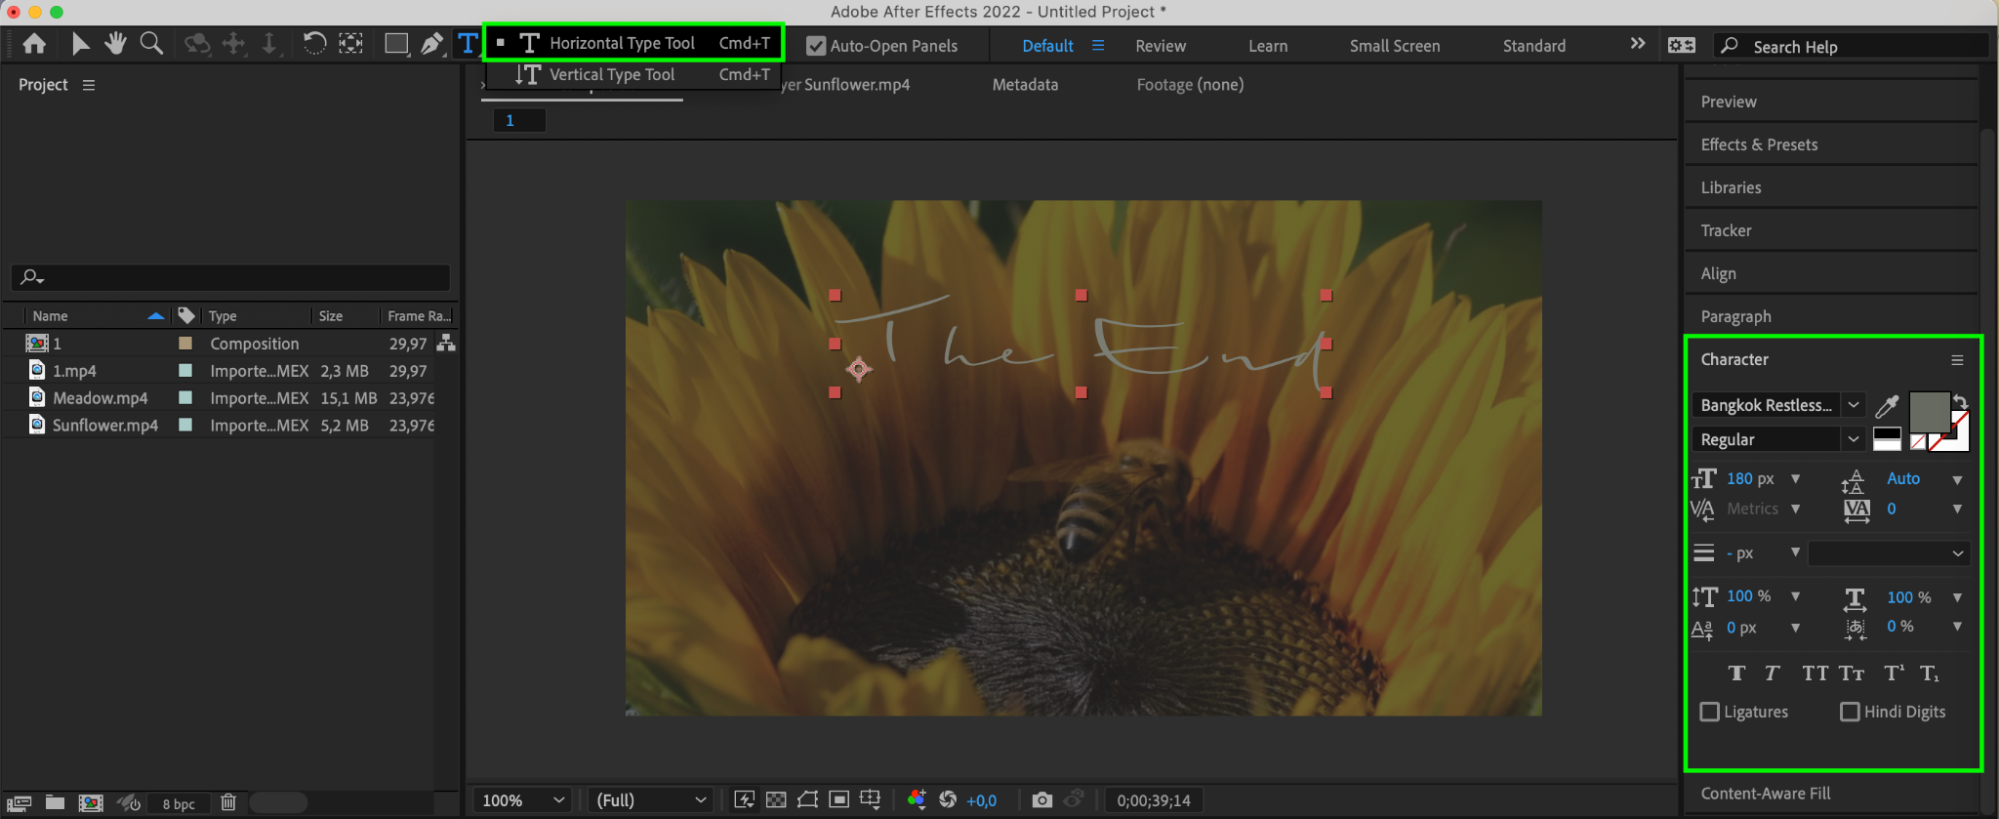Choose Vertical Type Tool from flyout
Viewport: 1999px width, 819px height.
point(611,75)
